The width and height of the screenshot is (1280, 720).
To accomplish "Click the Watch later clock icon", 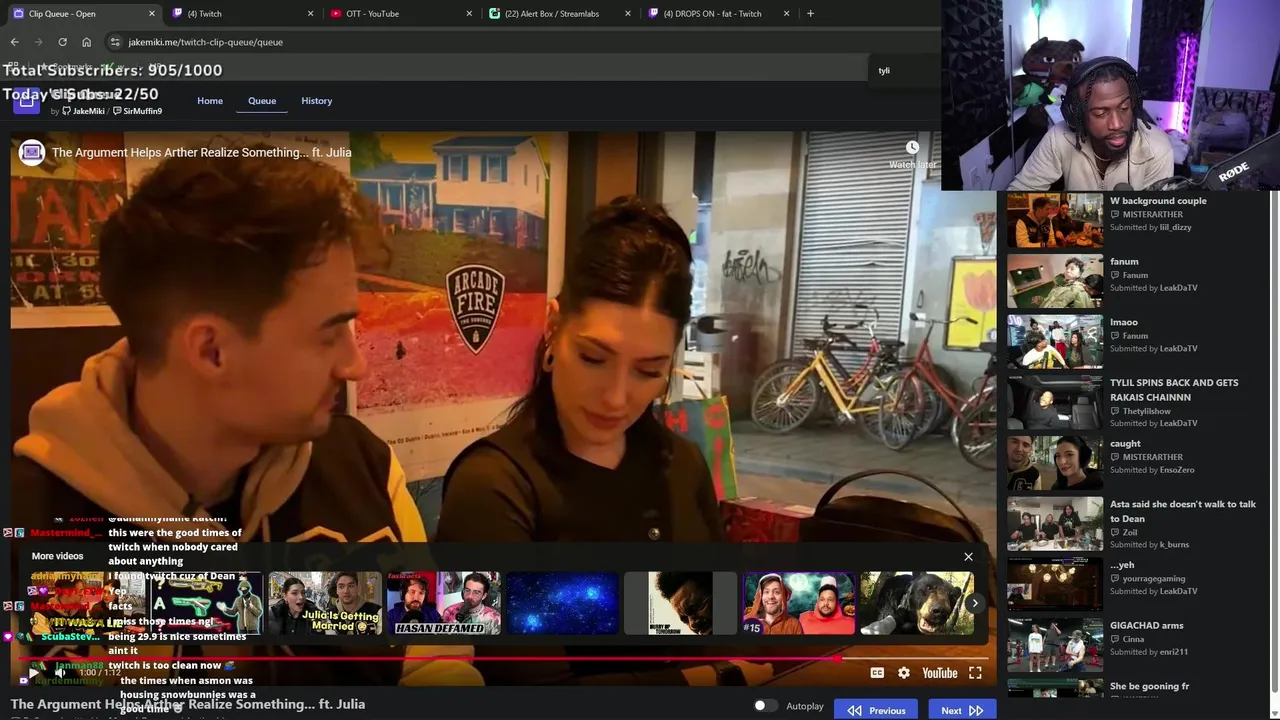I will 912,148.
